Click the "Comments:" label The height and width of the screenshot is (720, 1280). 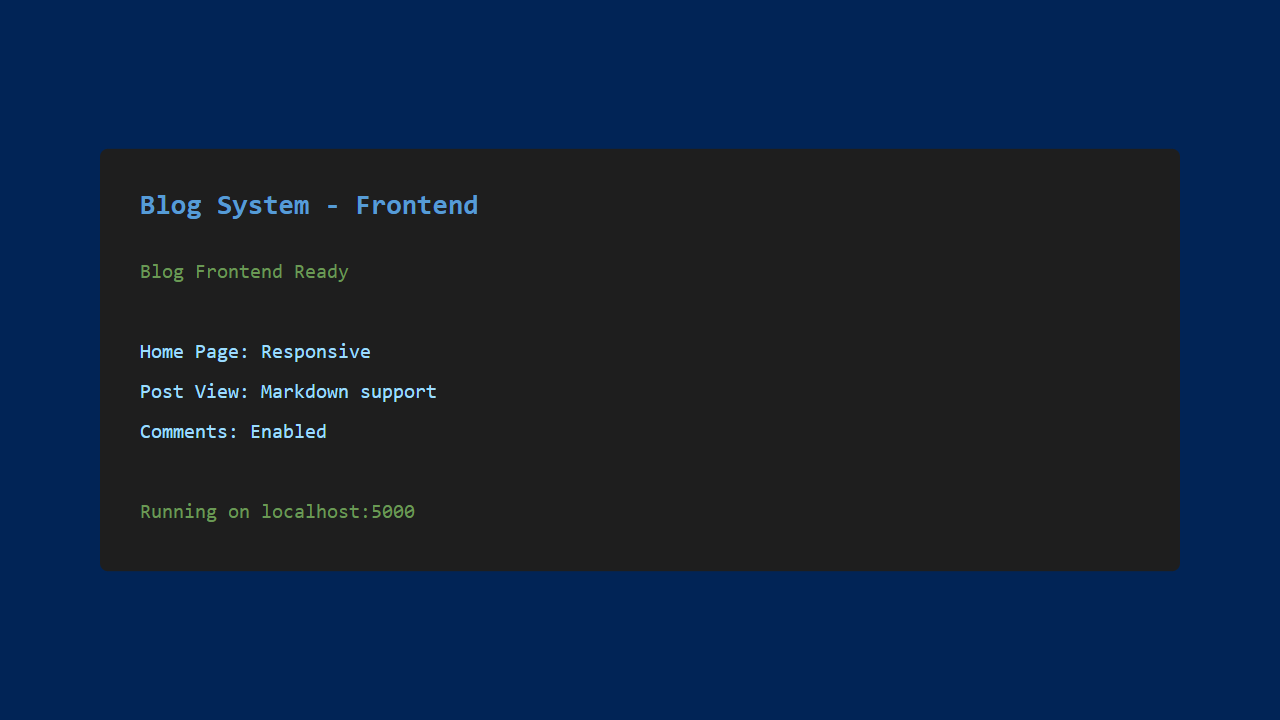[189, 432]
